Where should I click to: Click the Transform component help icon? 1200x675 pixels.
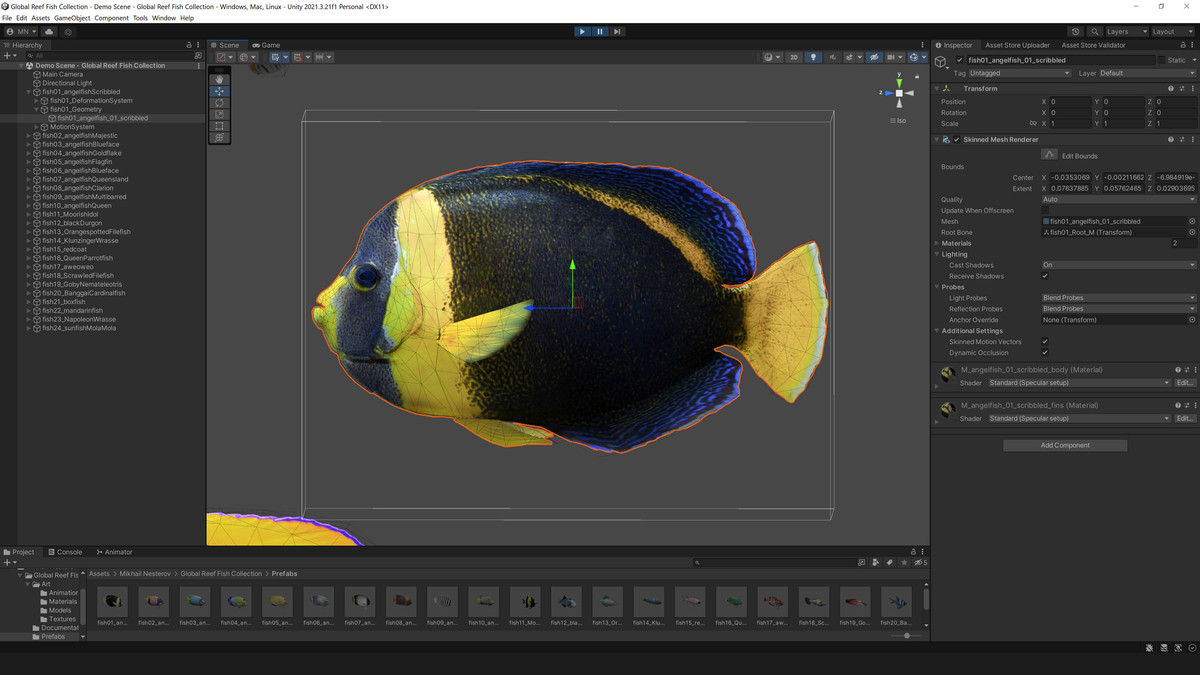[x=1171, y=88]
